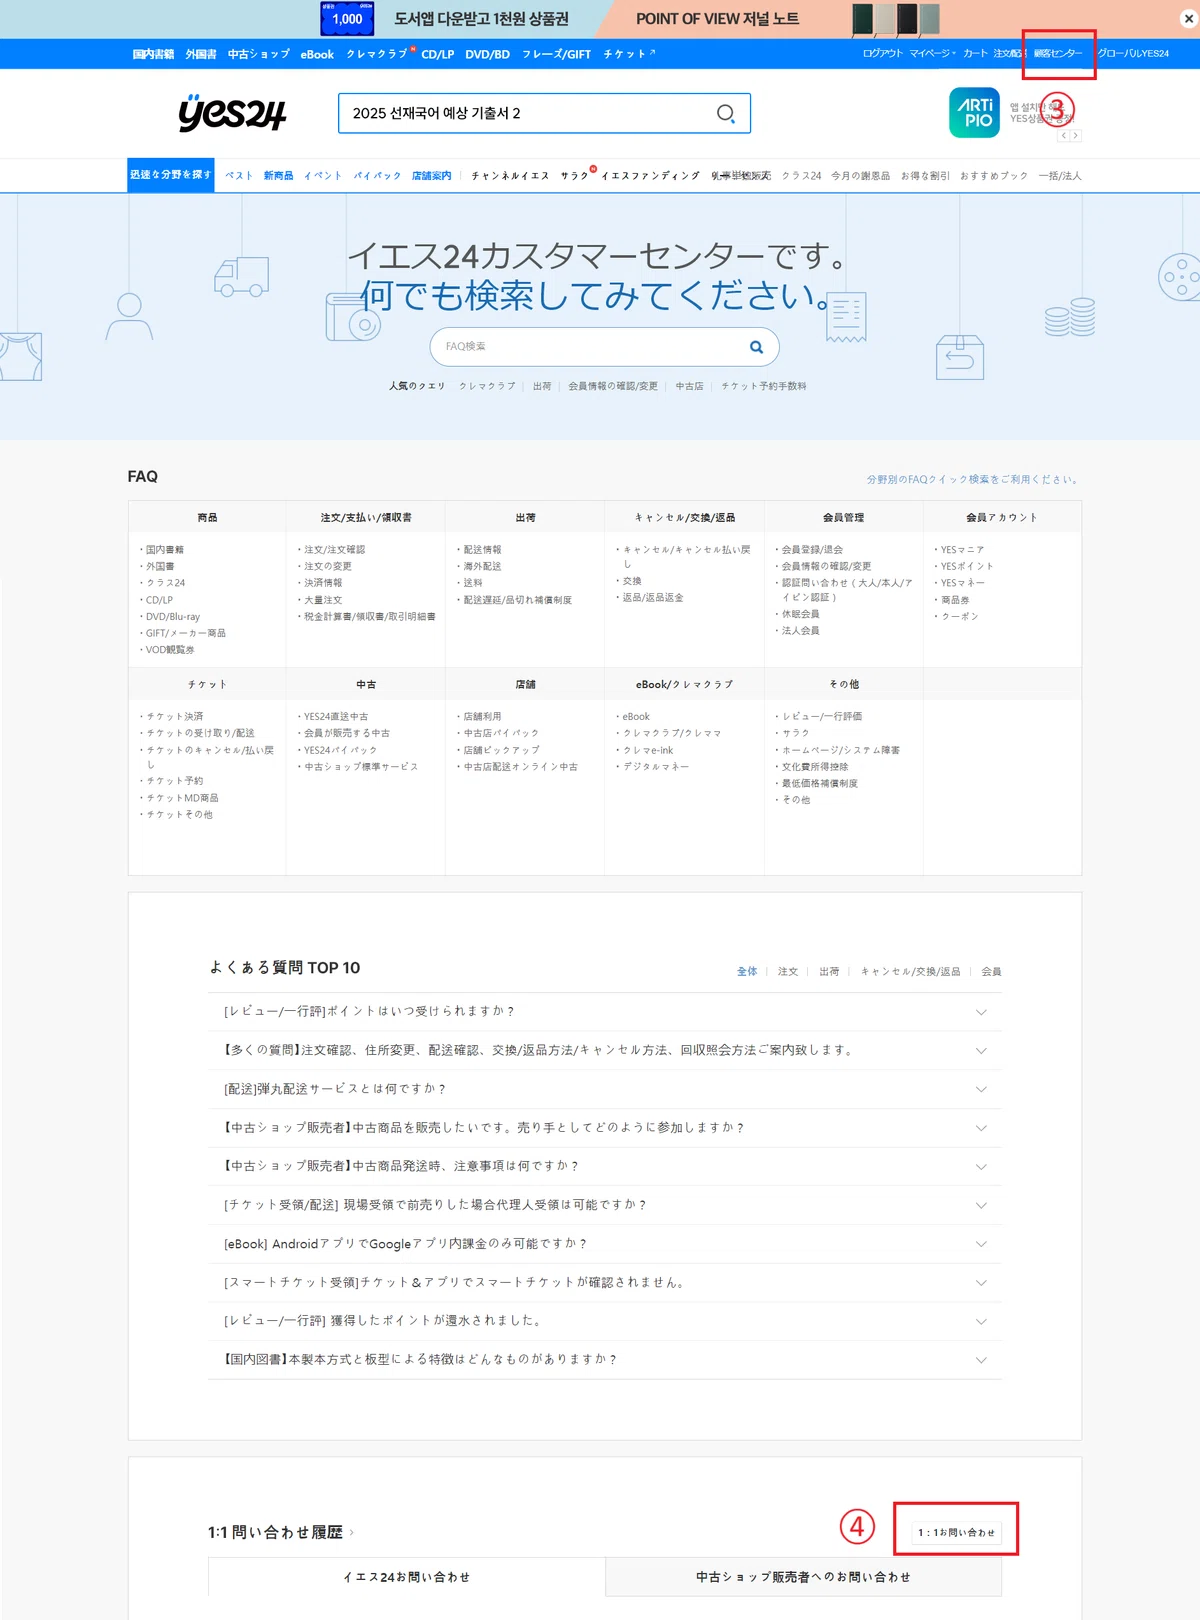Open FAQ item VOD観覧券

click(170, 650)
